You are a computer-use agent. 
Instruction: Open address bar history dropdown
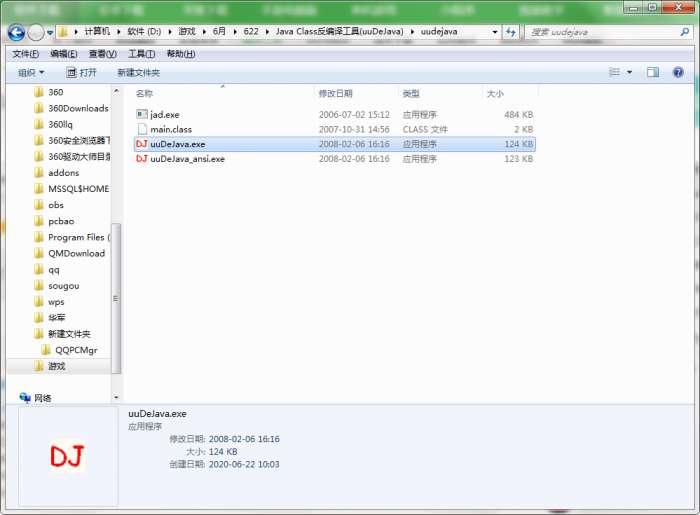[494, 32]
